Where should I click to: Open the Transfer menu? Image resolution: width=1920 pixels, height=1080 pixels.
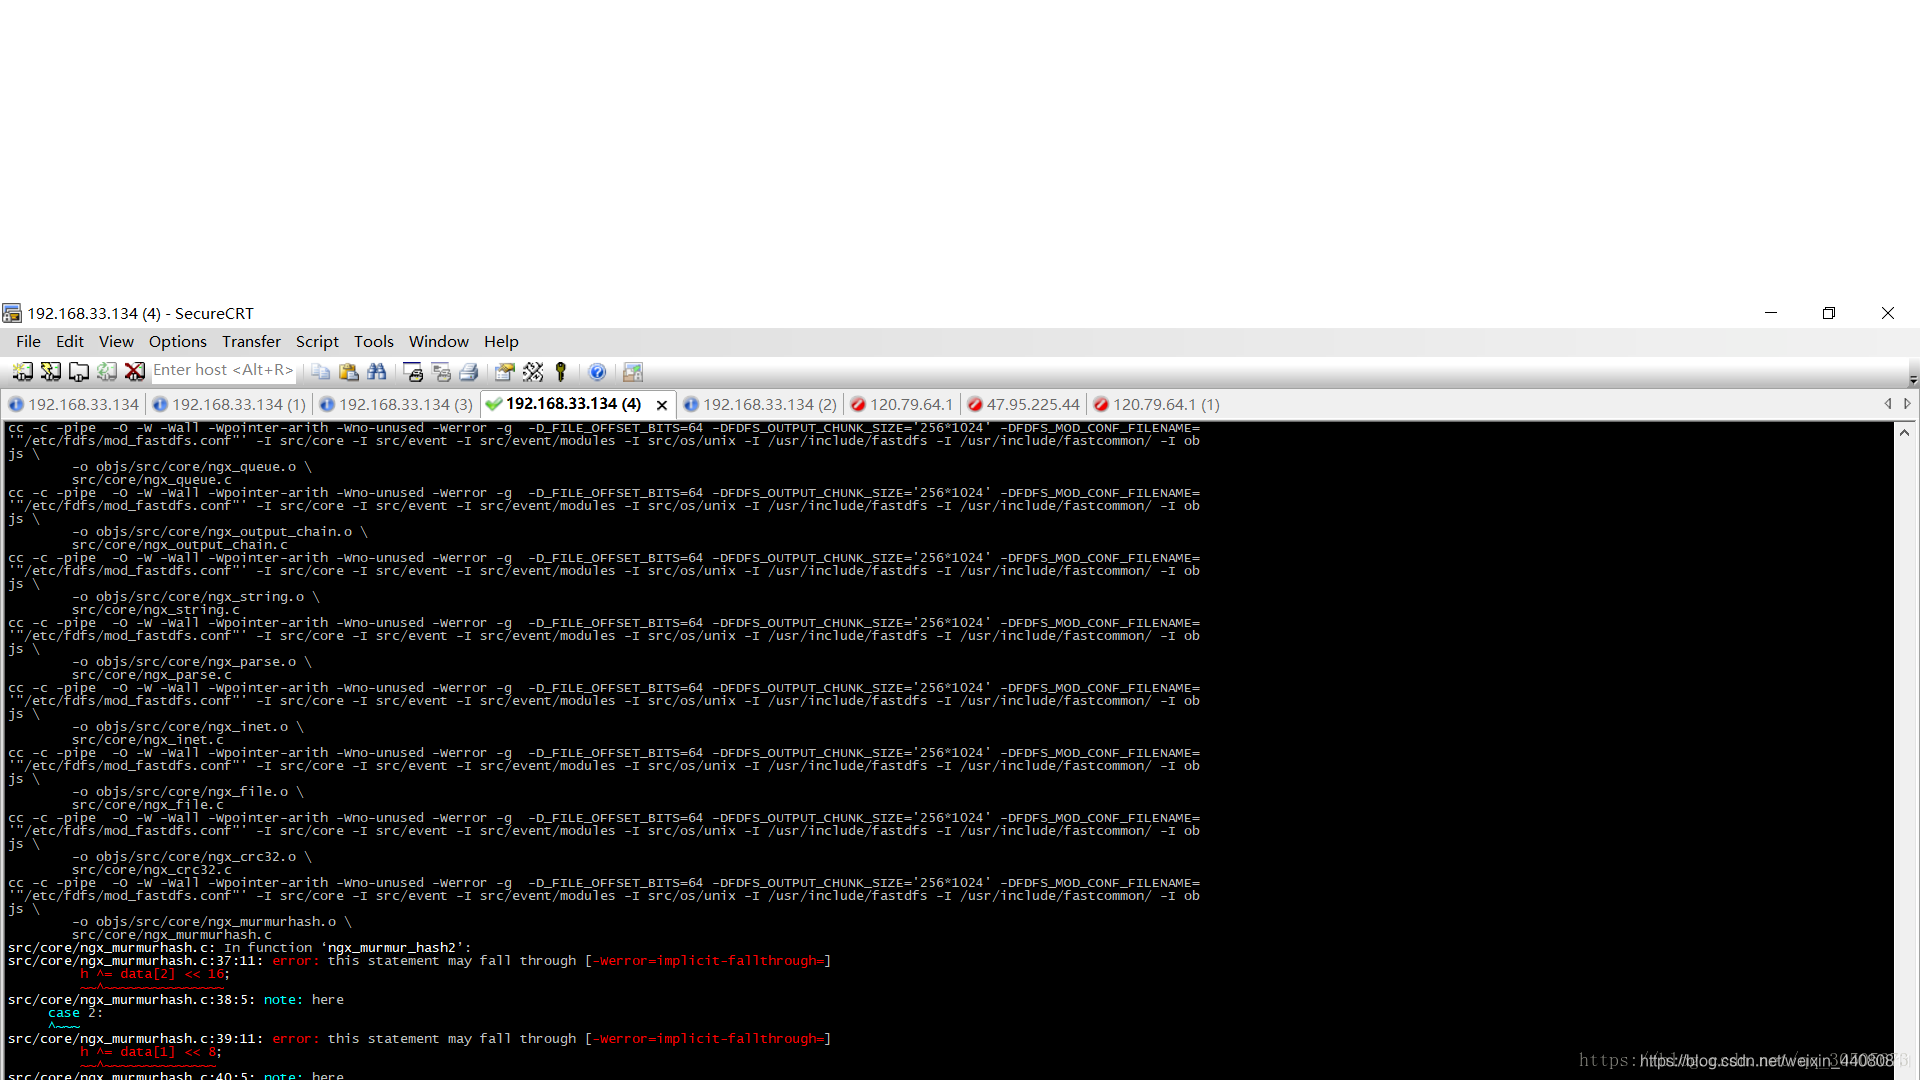pos(251,341)
